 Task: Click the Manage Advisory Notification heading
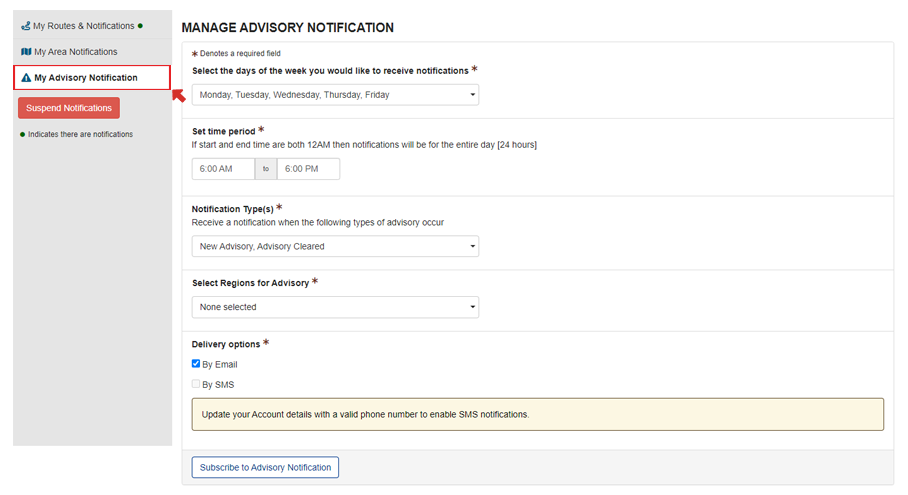(287, 27)
